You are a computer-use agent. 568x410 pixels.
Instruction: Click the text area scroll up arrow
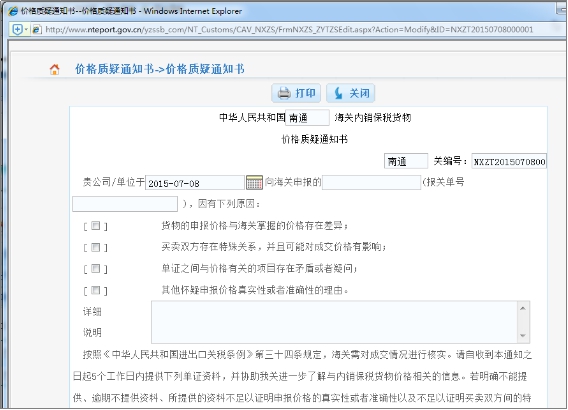pyautogui.click(x=523, y=308)
